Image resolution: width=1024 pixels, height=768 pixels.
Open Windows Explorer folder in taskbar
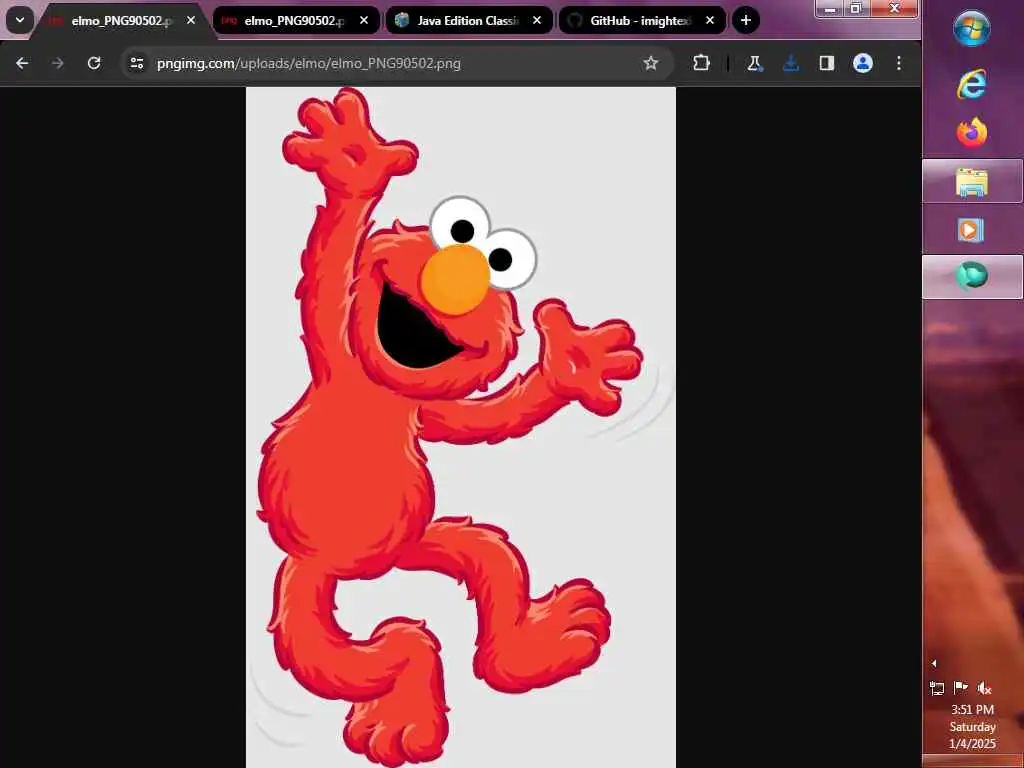click(972, 182)
